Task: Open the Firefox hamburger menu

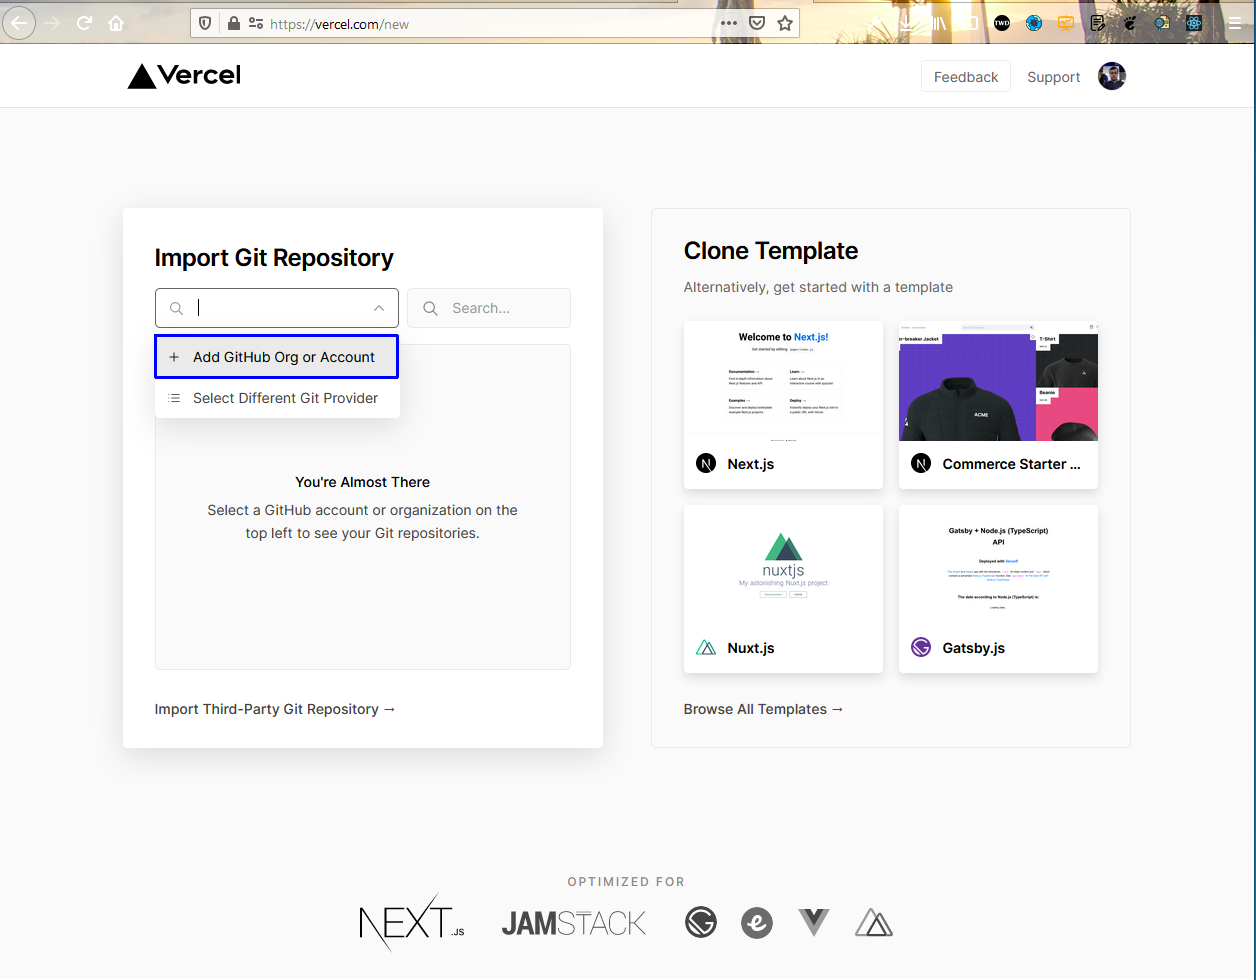Action: (1234, 23)
